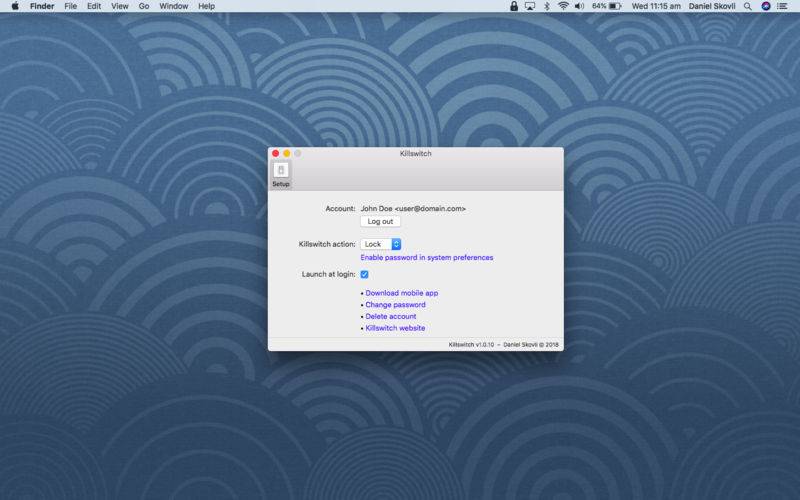Launch Siri from the menu bar
The image size is (800, 500).
[765, 6]
